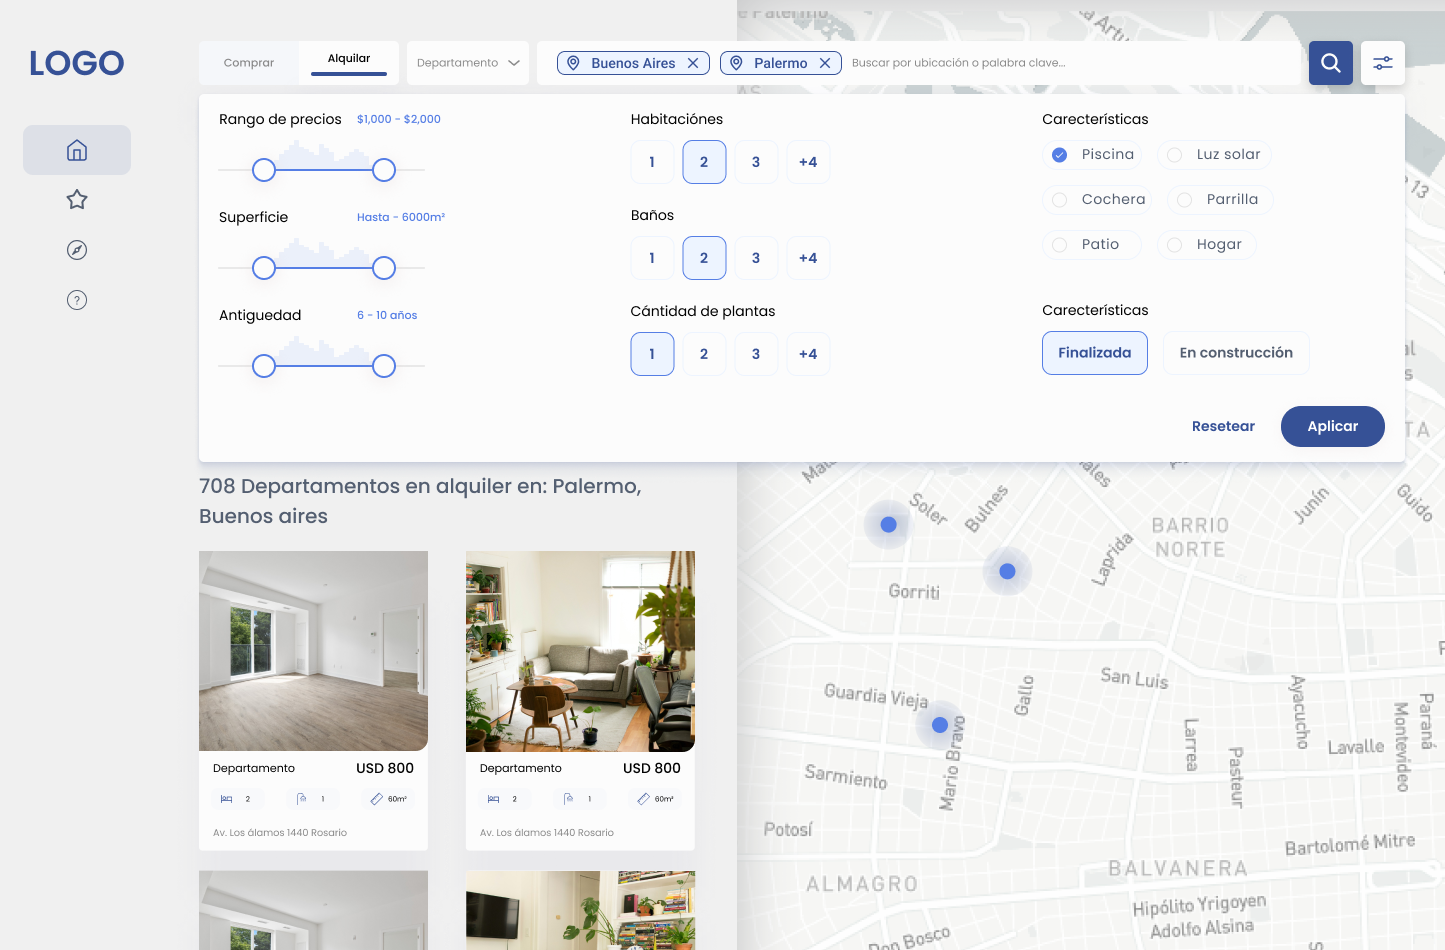Viewport: 1445px width, 950px height.
Task: Switch to the Comprar tab
Action: coord(249,63)
